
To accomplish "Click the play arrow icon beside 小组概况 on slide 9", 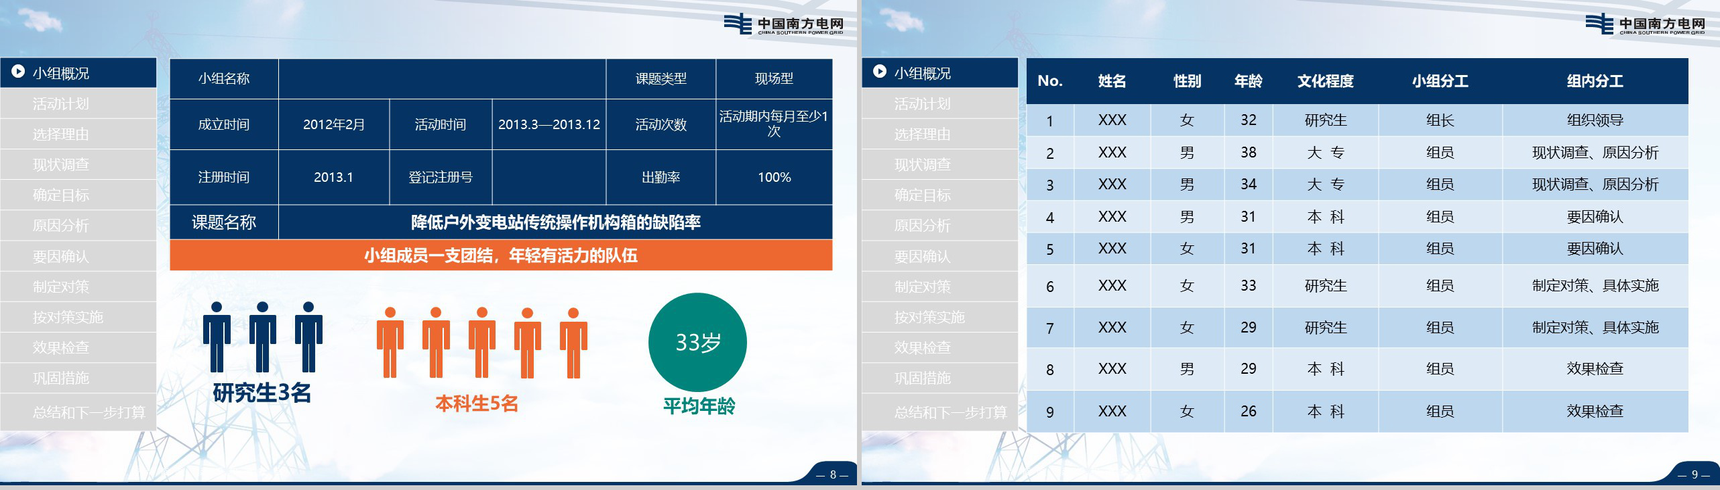I will (x=879, y=72).
